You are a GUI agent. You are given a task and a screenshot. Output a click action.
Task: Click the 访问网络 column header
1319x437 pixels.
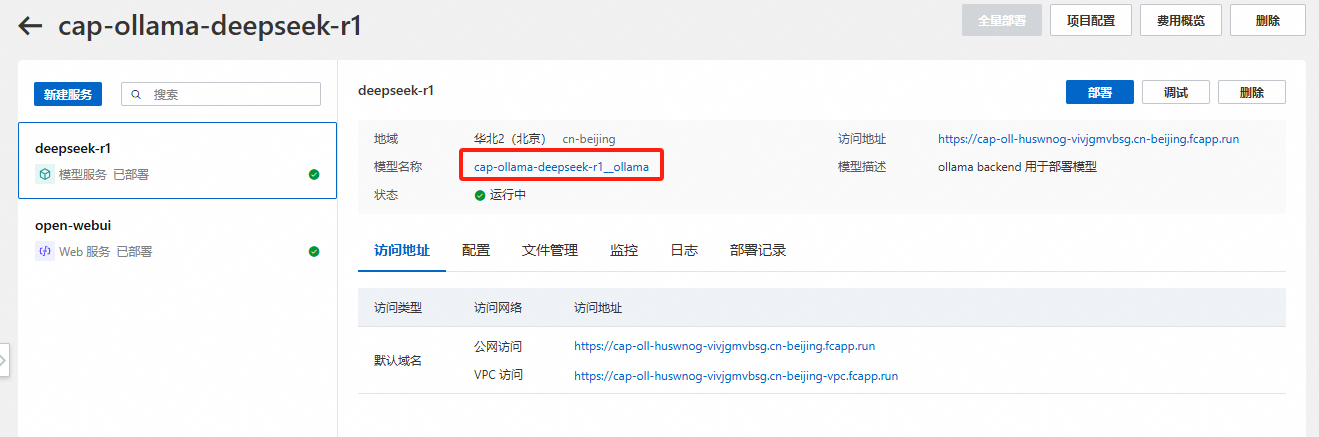pos(498,307)
